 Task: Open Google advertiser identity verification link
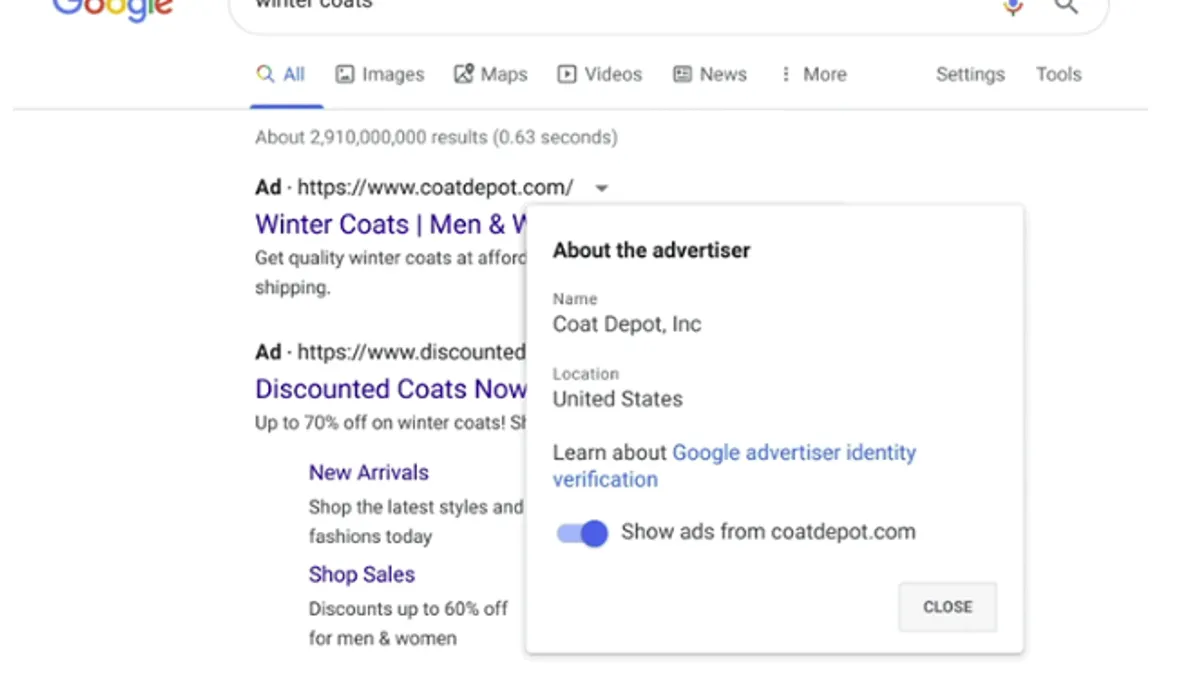pyautogui.click(x=734, y=465)
